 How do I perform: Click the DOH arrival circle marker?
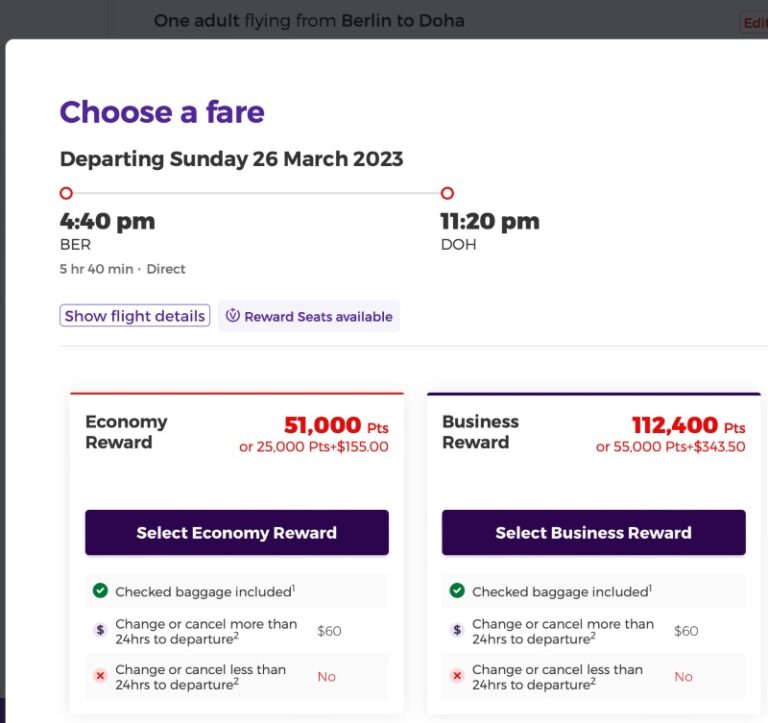pos(447,193)
